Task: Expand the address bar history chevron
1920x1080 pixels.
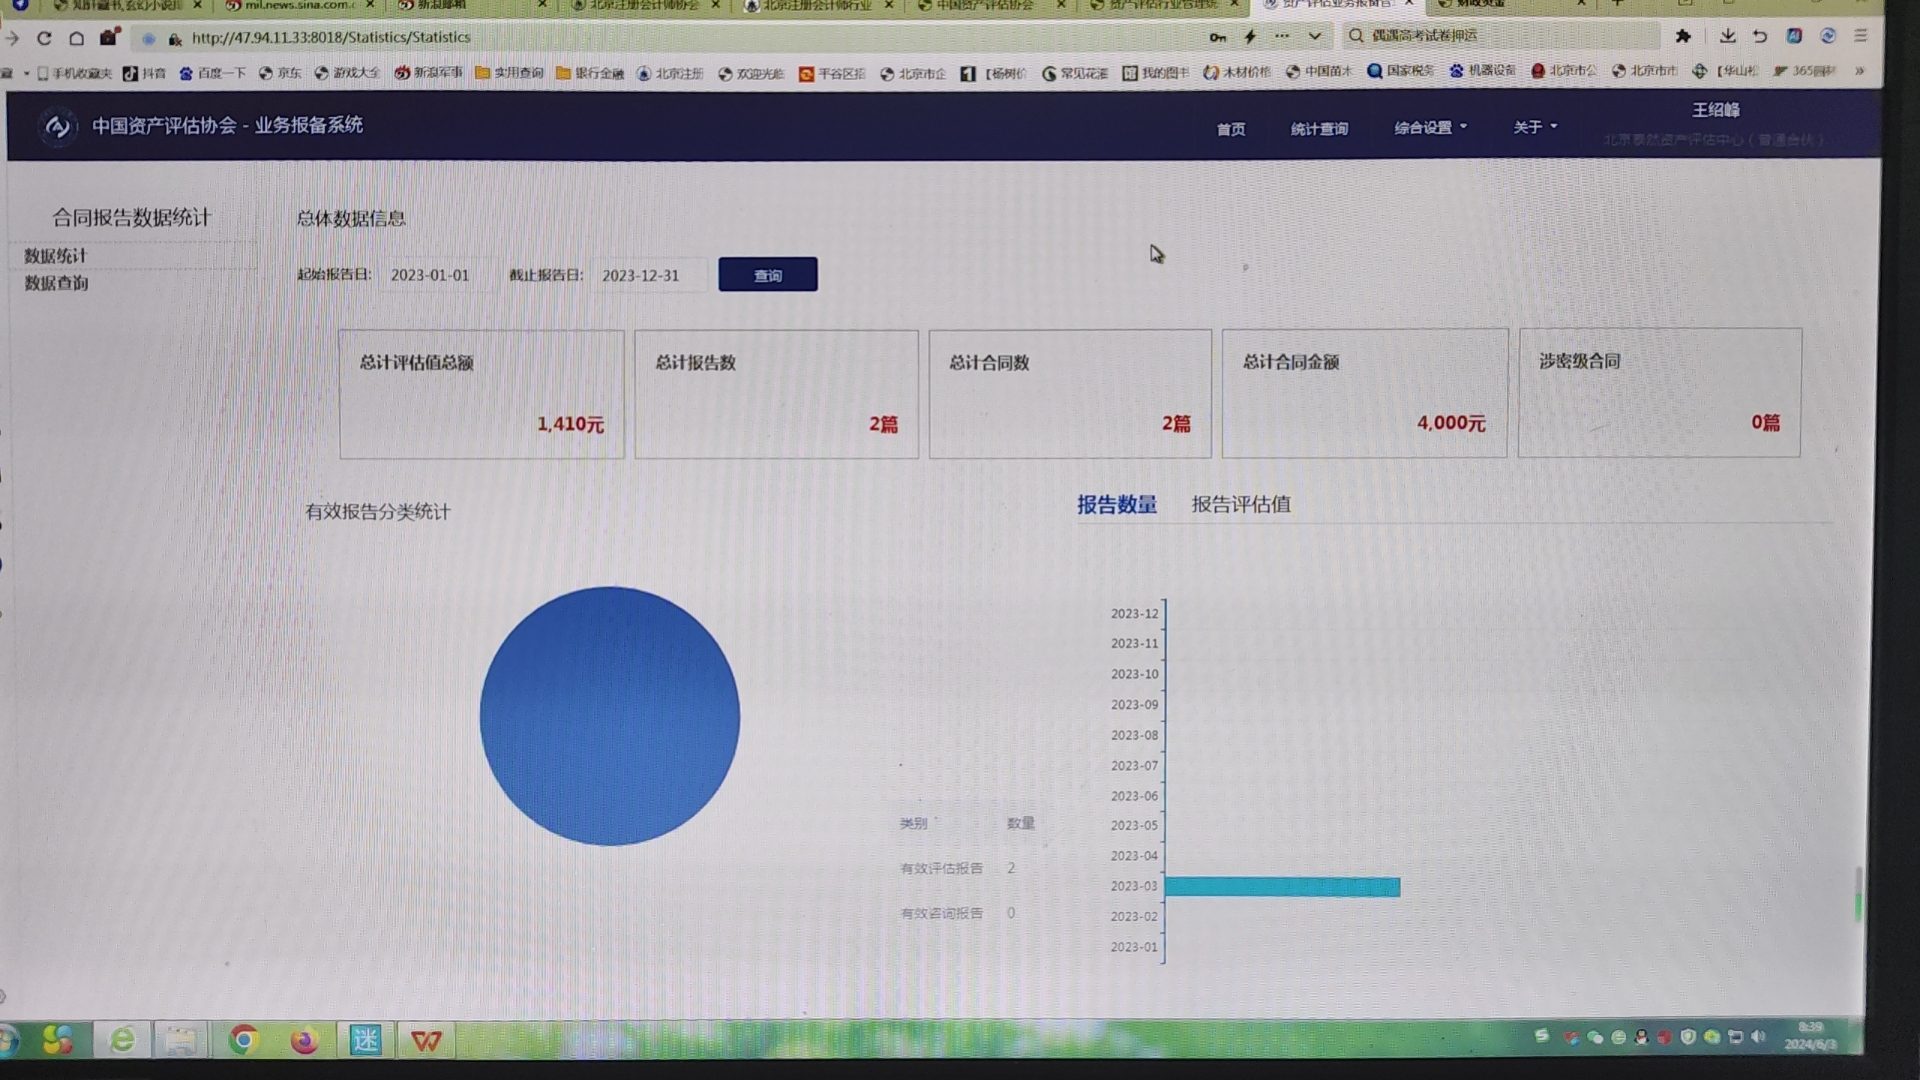Action: pyautogui.click(x=1314, y=37)
